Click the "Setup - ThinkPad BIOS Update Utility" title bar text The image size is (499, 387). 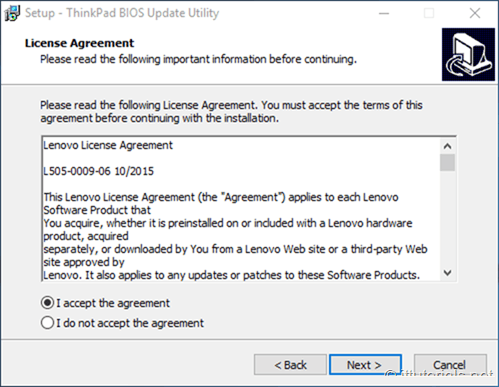tap(122, 13)
